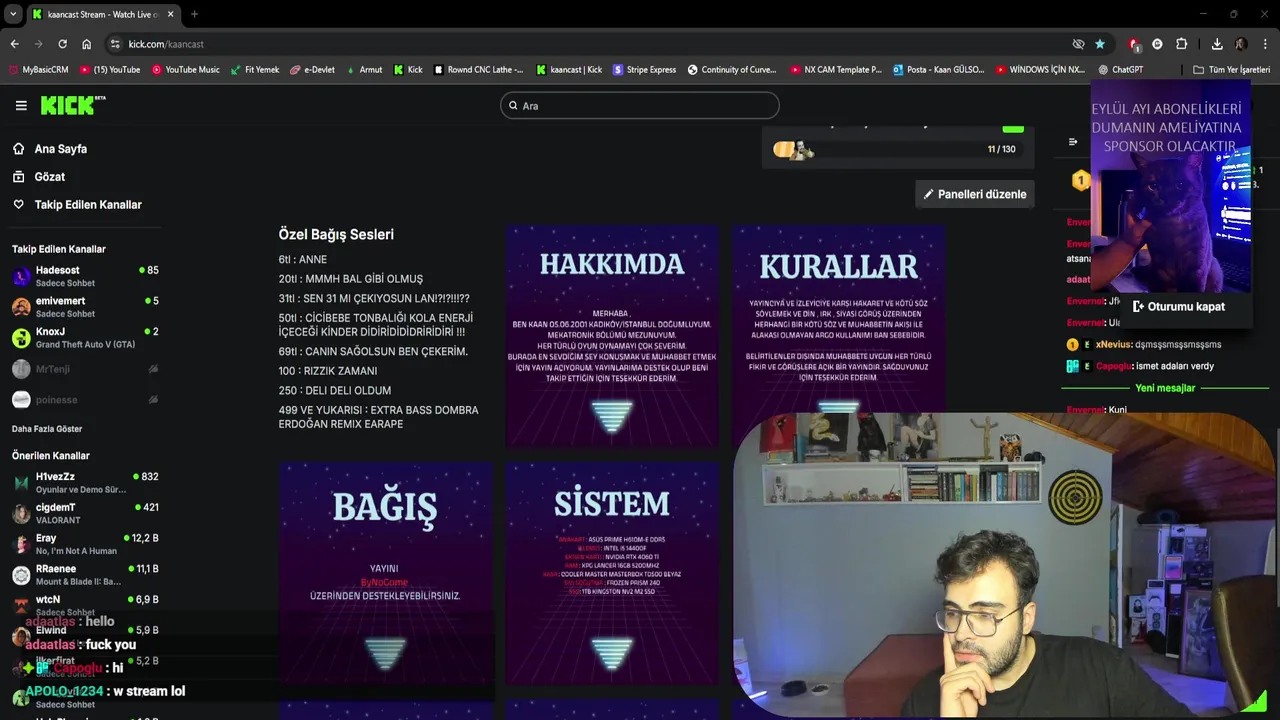Click the gold rank 1 badge

click(1080, 181)
